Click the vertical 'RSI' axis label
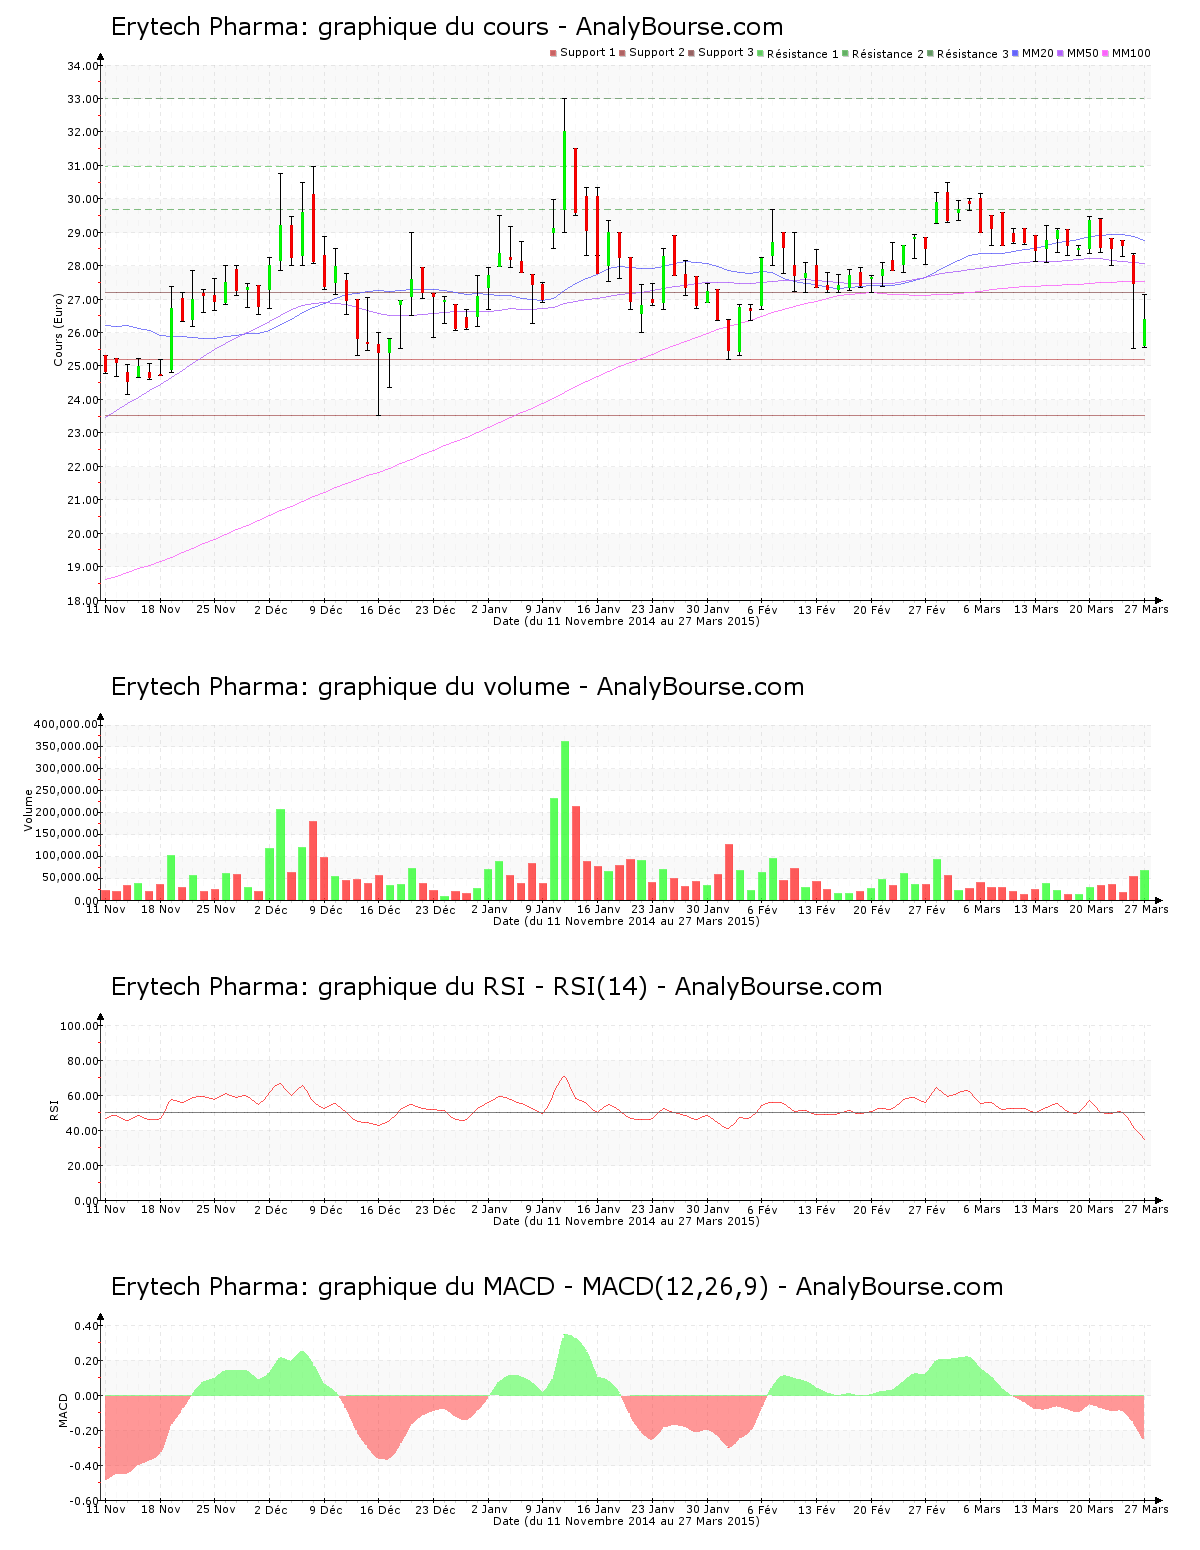 pos(55,1110)
